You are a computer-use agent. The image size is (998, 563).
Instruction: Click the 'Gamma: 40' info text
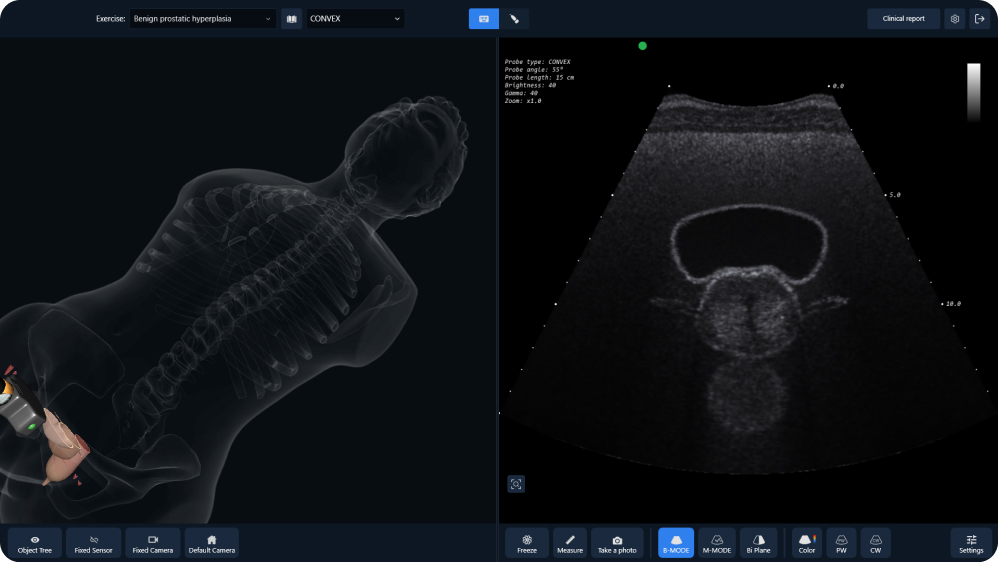click(x=521, y=93)
